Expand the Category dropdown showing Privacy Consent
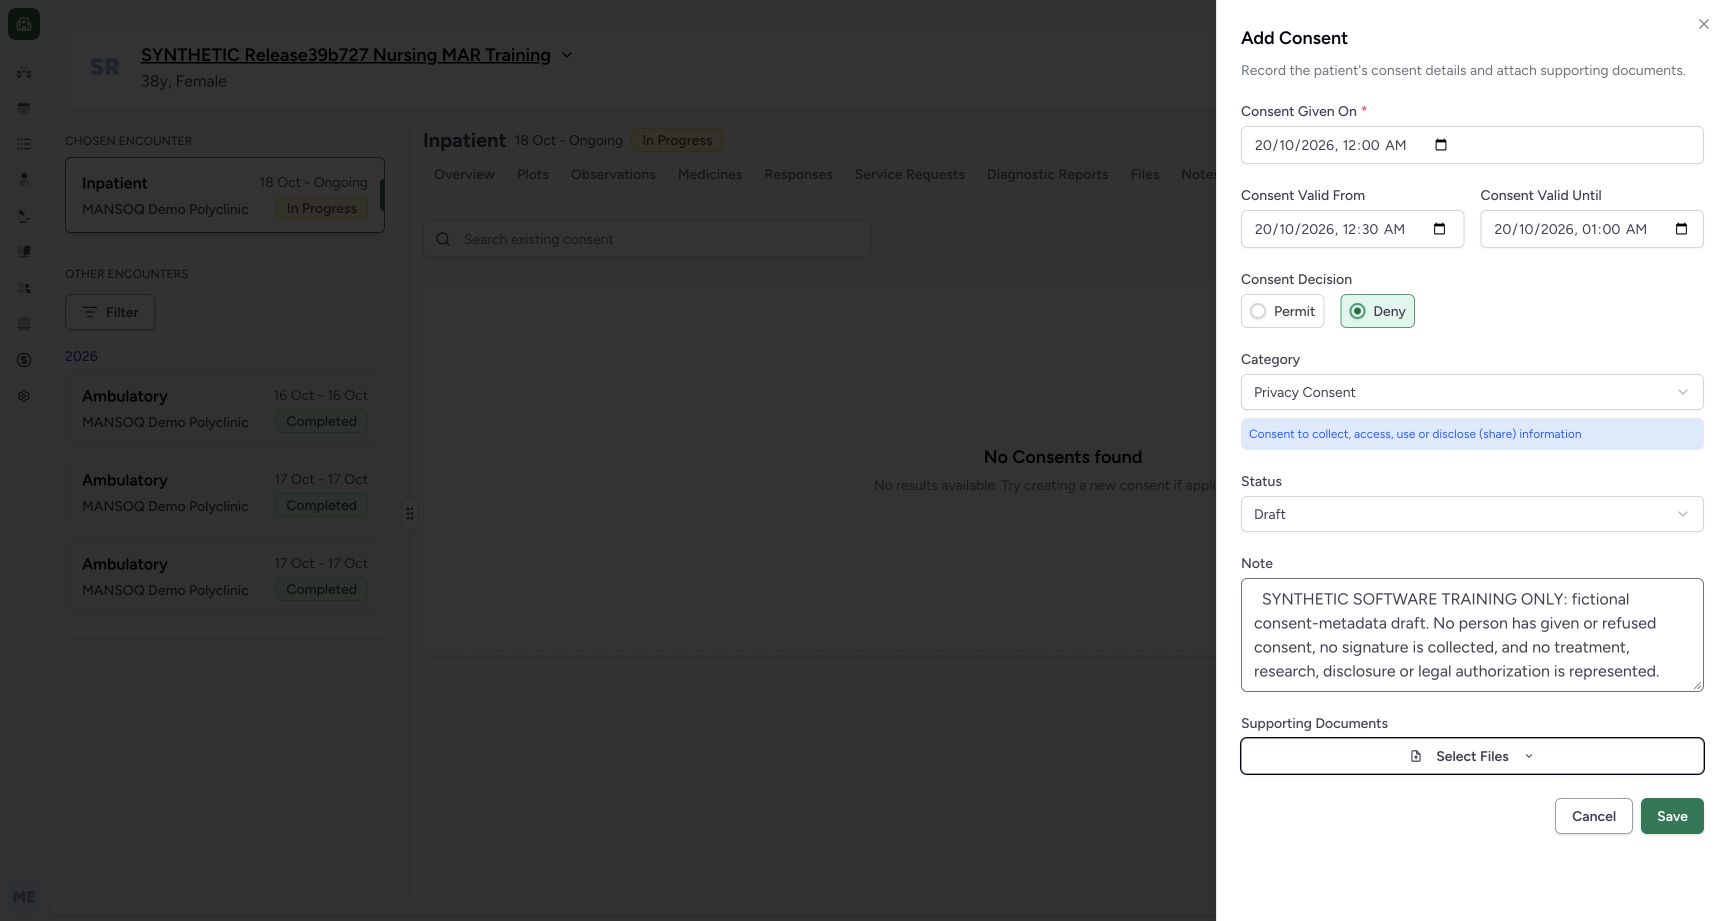 pos(1472,392)
